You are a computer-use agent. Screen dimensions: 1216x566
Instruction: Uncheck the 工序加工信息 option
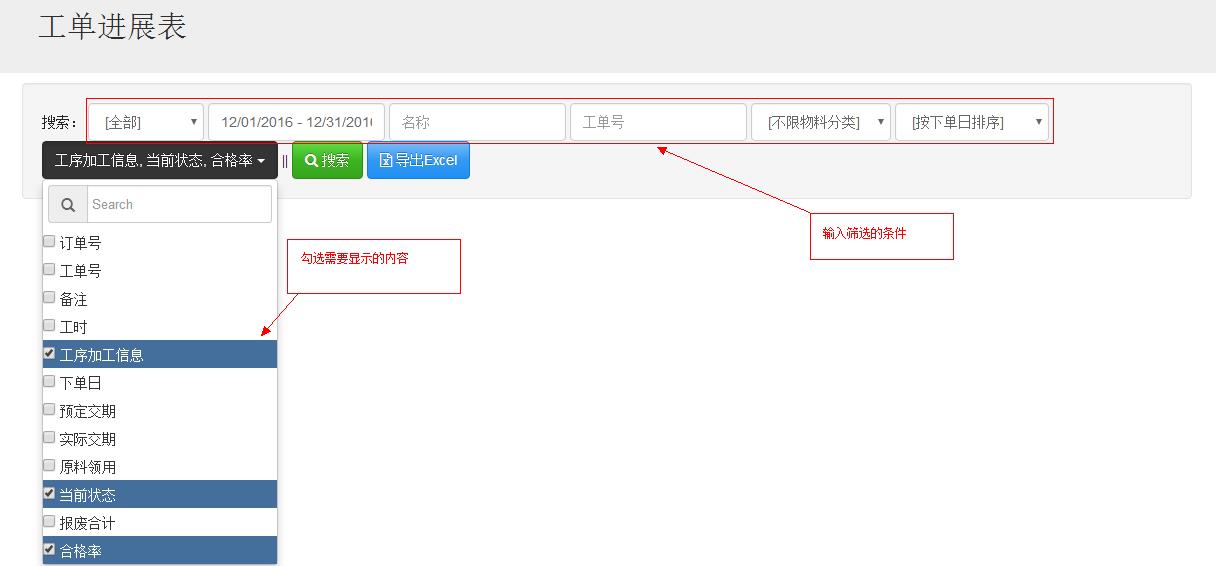click(x=49, y=354)
